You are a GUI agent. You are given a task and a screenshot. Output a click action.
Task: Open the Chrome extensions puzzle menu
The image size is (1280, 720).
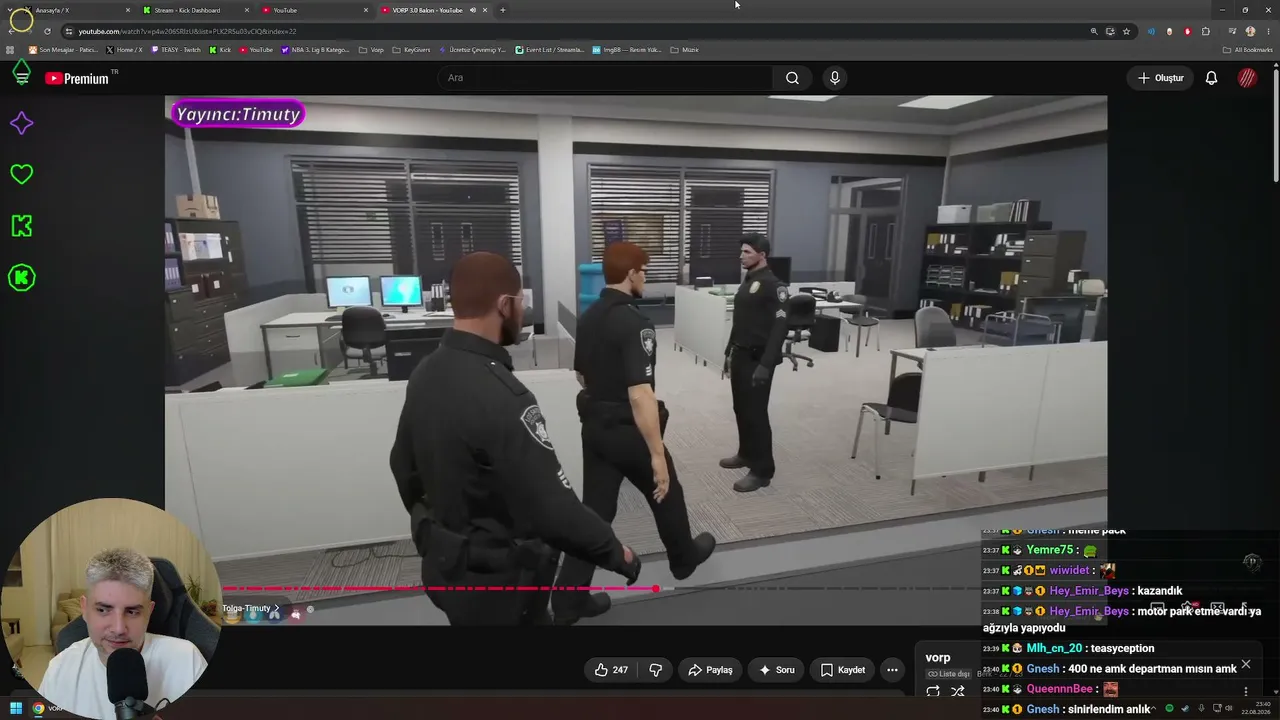[1206, 31]
